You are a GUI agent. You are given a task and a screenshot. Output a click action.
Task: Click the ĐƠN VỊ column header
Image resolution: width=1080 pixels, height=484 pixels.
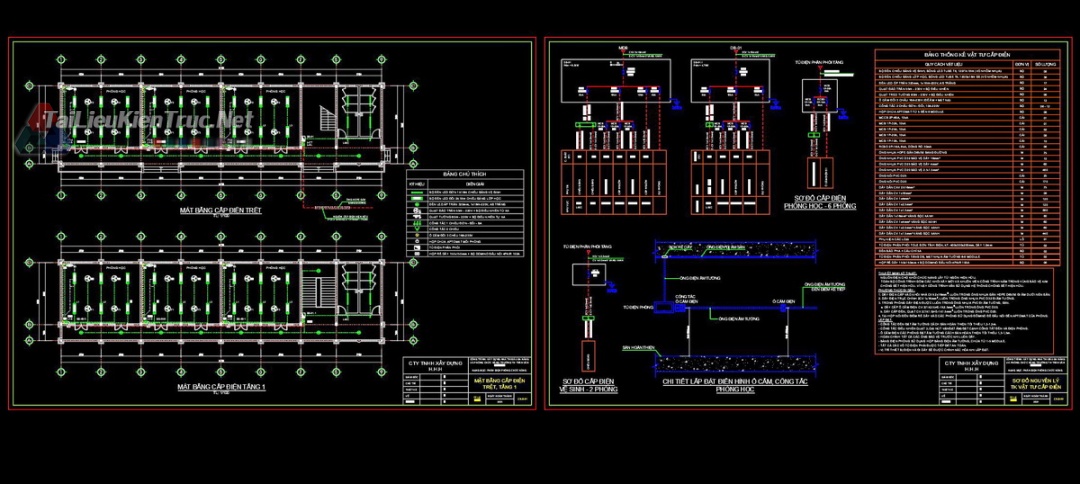pyautogui.click(x=1022, y=63)
